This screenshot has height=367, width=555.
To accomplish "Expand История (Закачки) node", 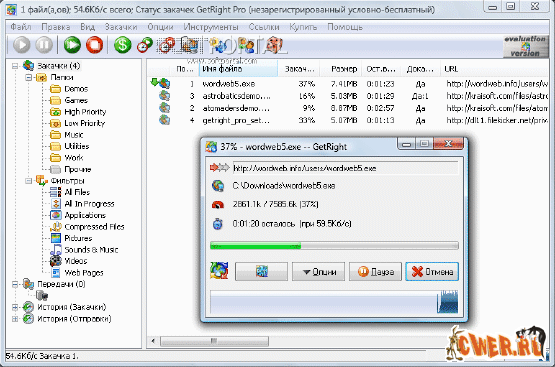I will (x=15, y=307).
